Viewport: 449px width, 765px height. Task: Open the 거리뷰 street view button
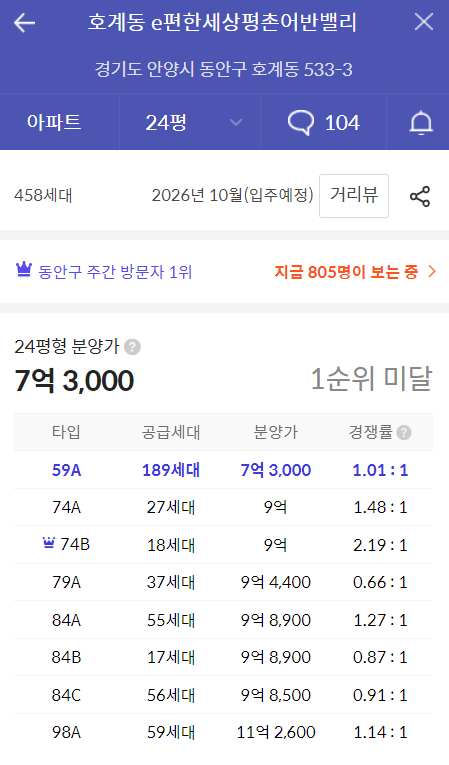pos(354,196)
